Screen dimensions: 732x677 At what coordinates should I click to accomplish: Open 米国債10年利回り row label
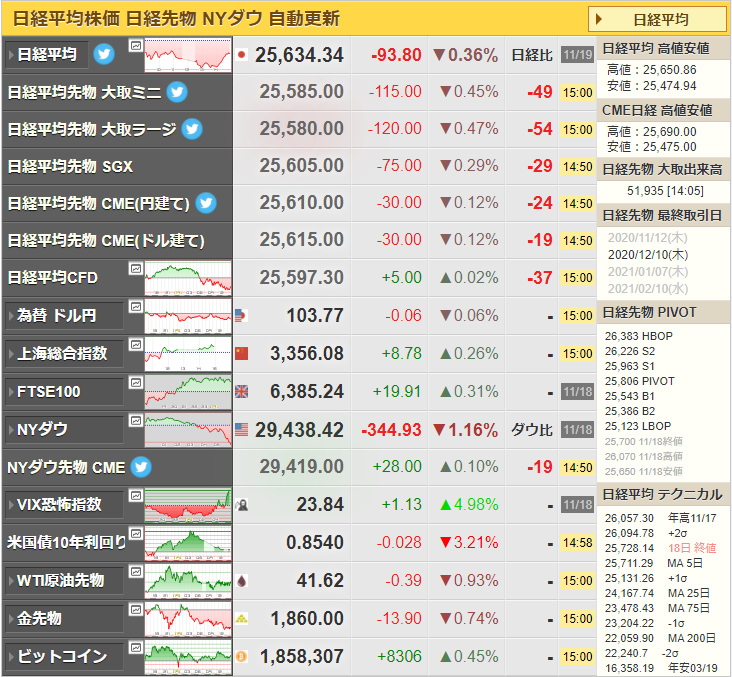tap(66, 543)
